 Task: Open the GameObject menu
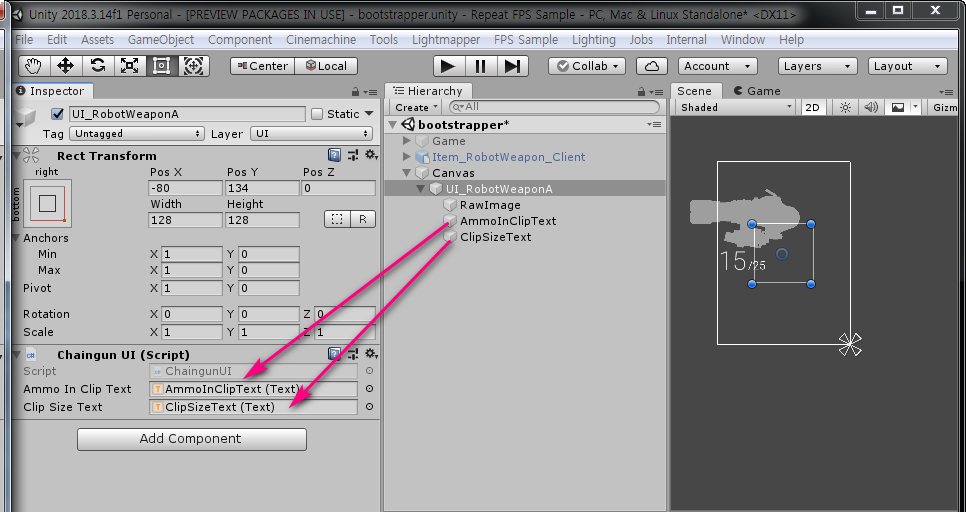pyautogui.click(x=161, y=39)
